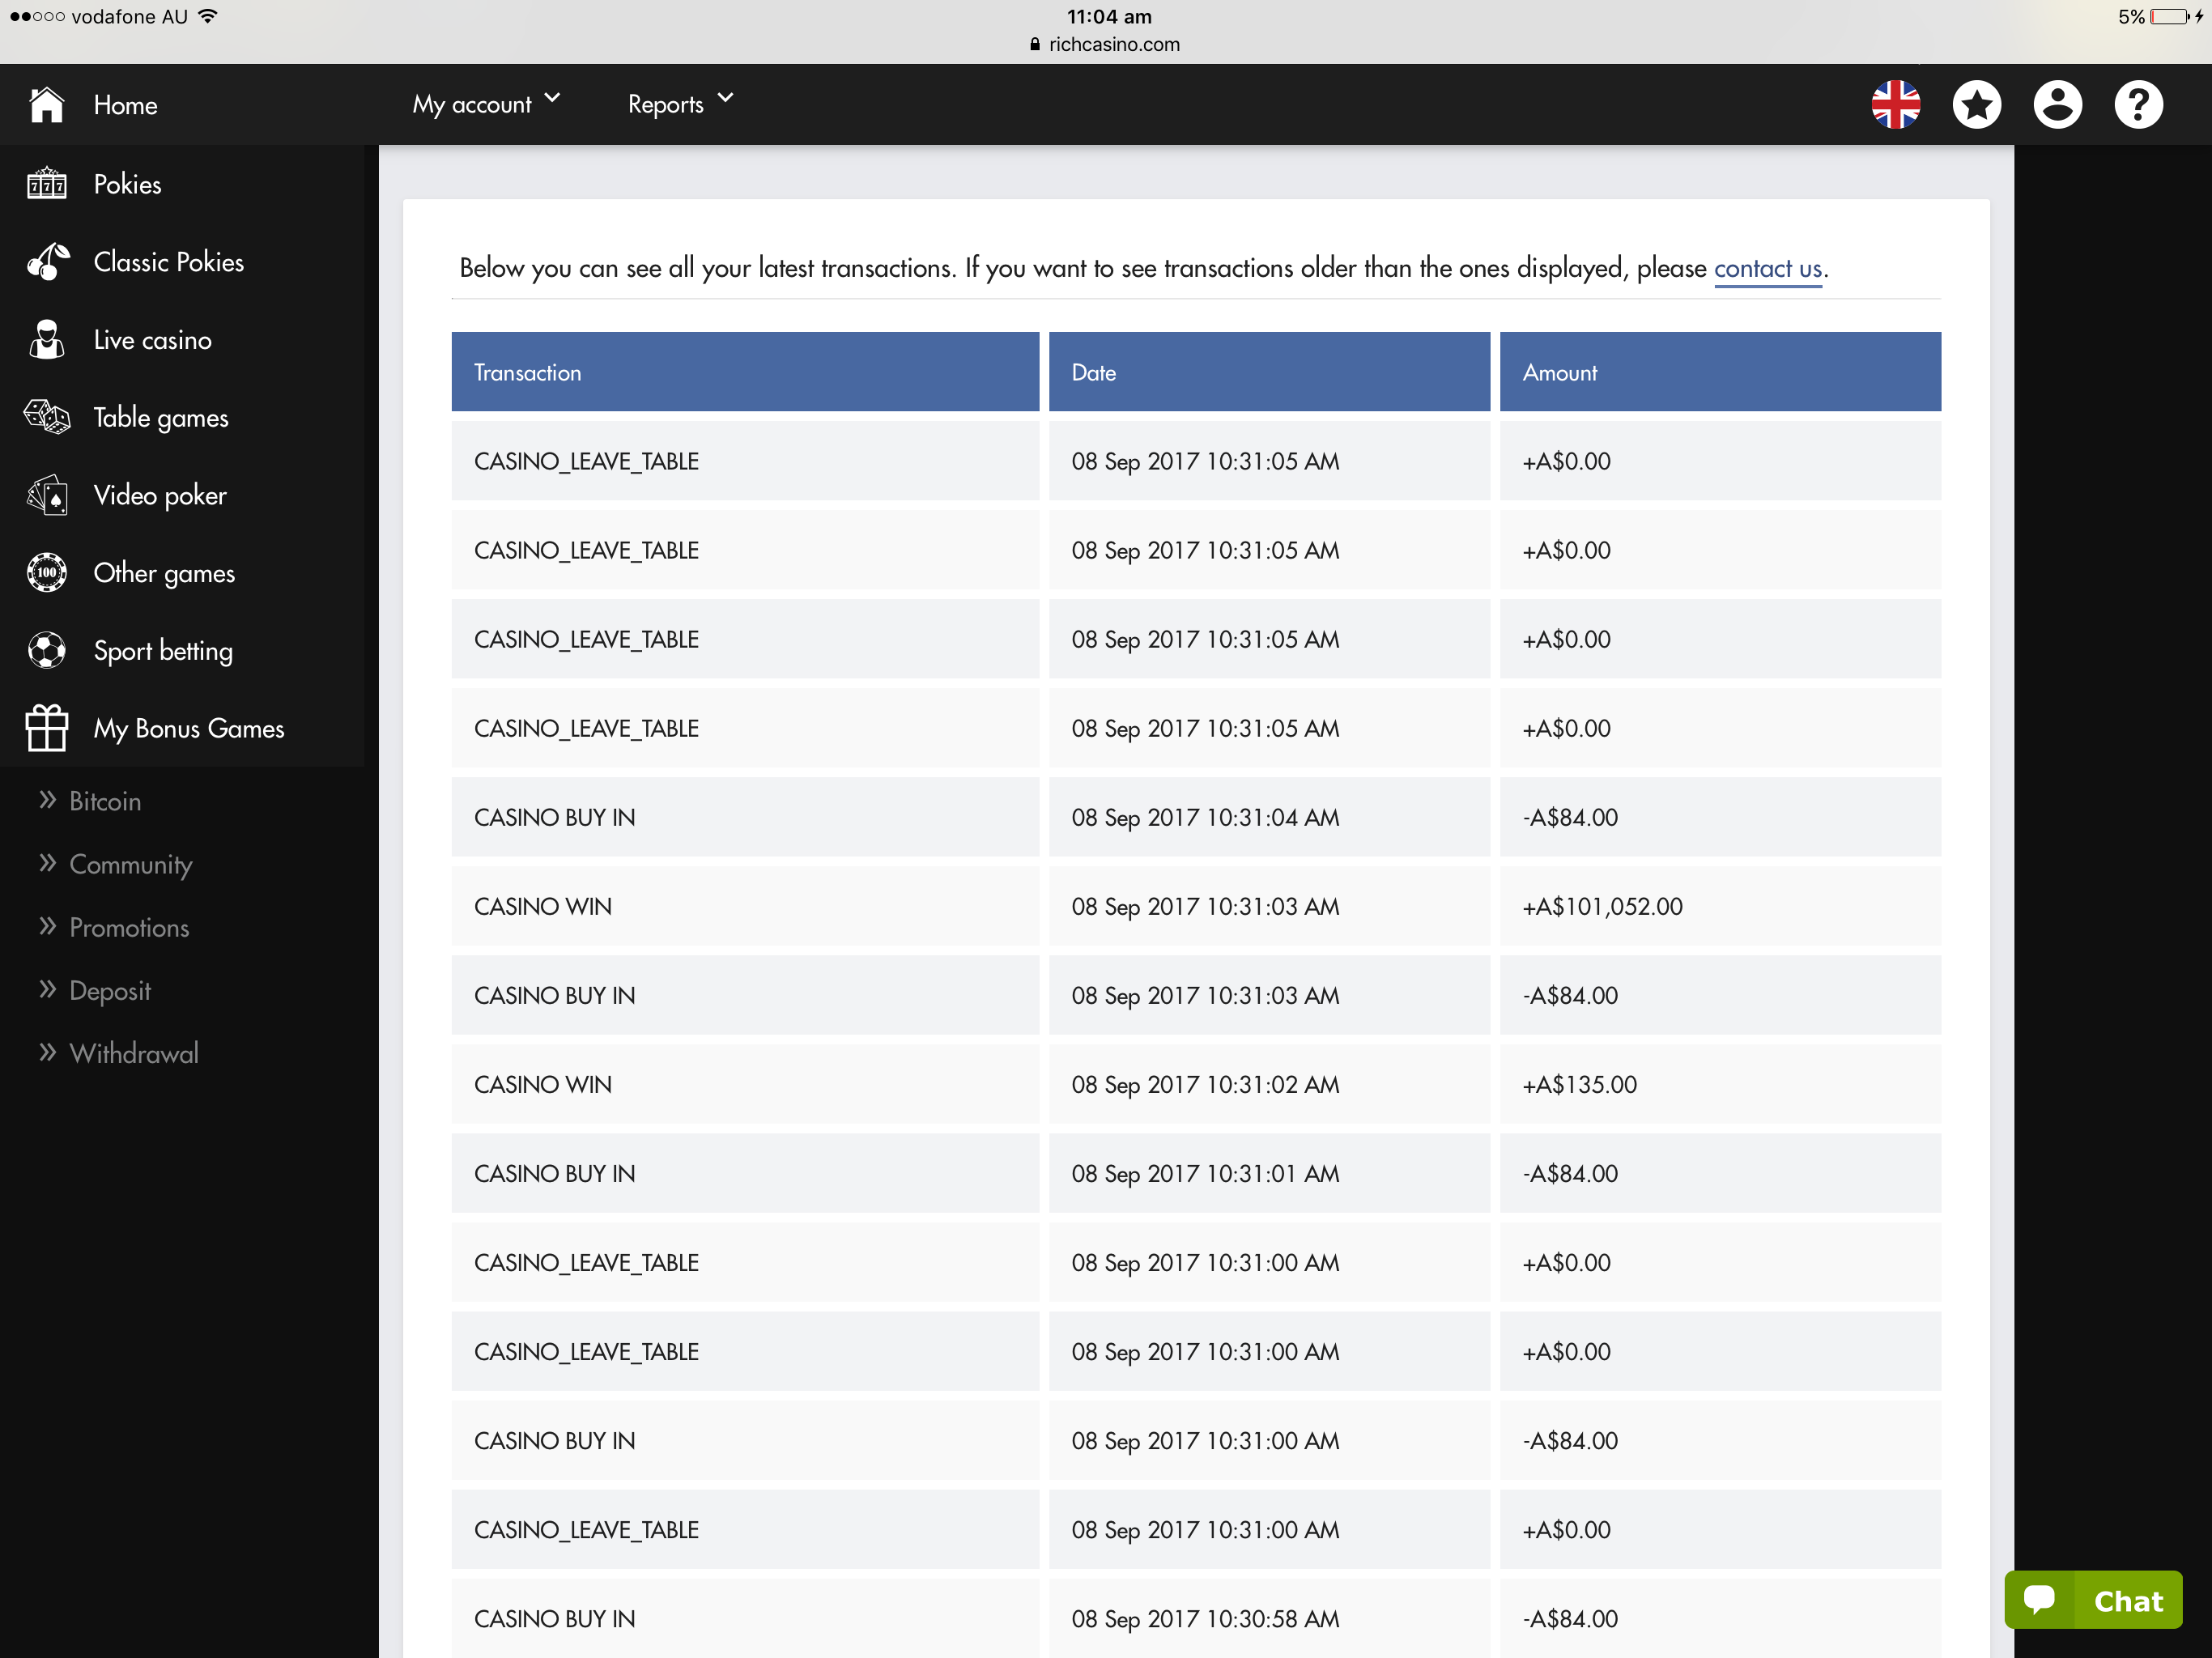Select the +A$135.00 amount cell
The width and height of the screenshot is (2212, 1658).
point(1720,1084)
